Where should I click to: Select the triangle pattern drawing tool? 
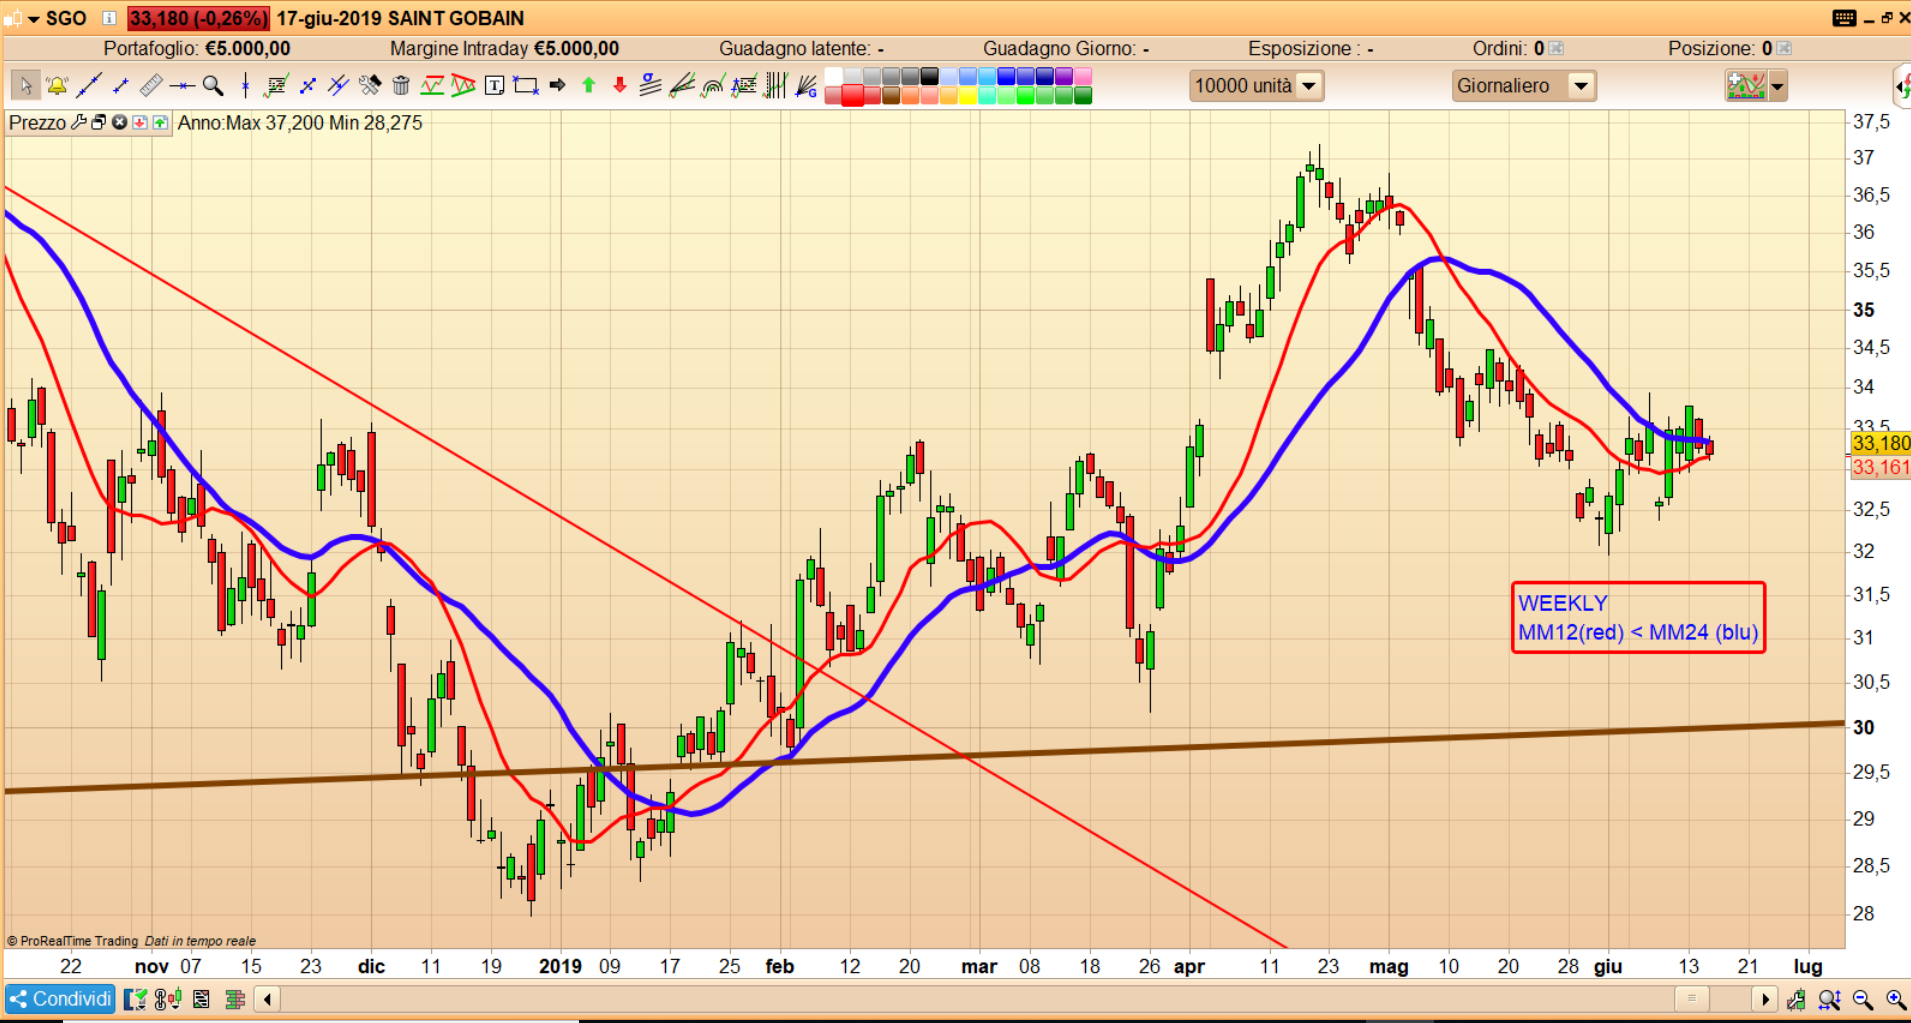tap(463, 86)
